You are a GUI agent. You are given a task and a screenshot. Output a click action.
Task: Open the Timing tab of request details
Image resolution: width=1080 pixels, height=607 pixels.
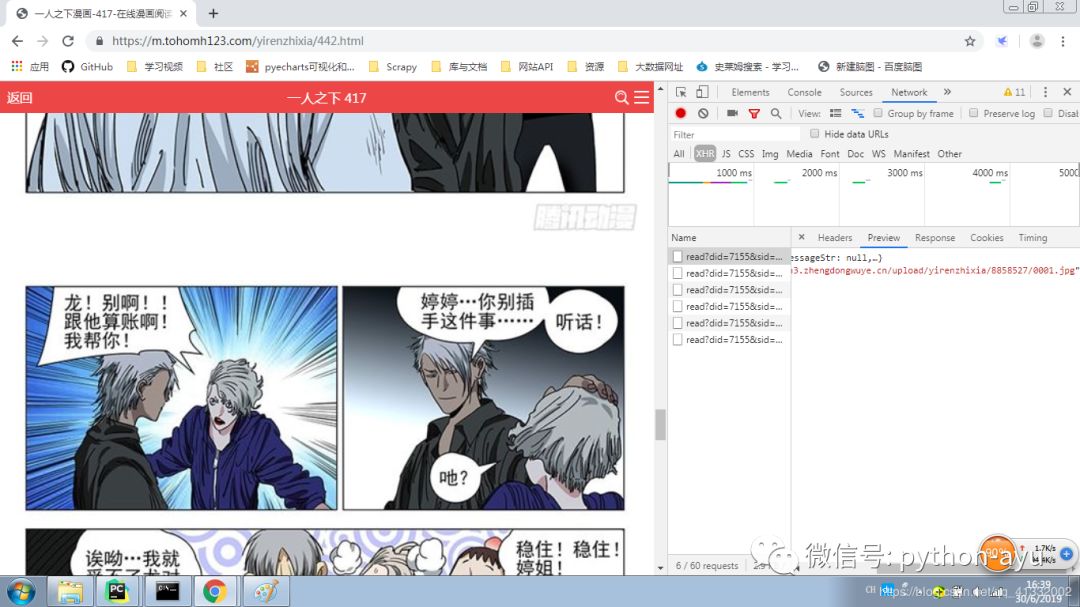[1032, 238]
